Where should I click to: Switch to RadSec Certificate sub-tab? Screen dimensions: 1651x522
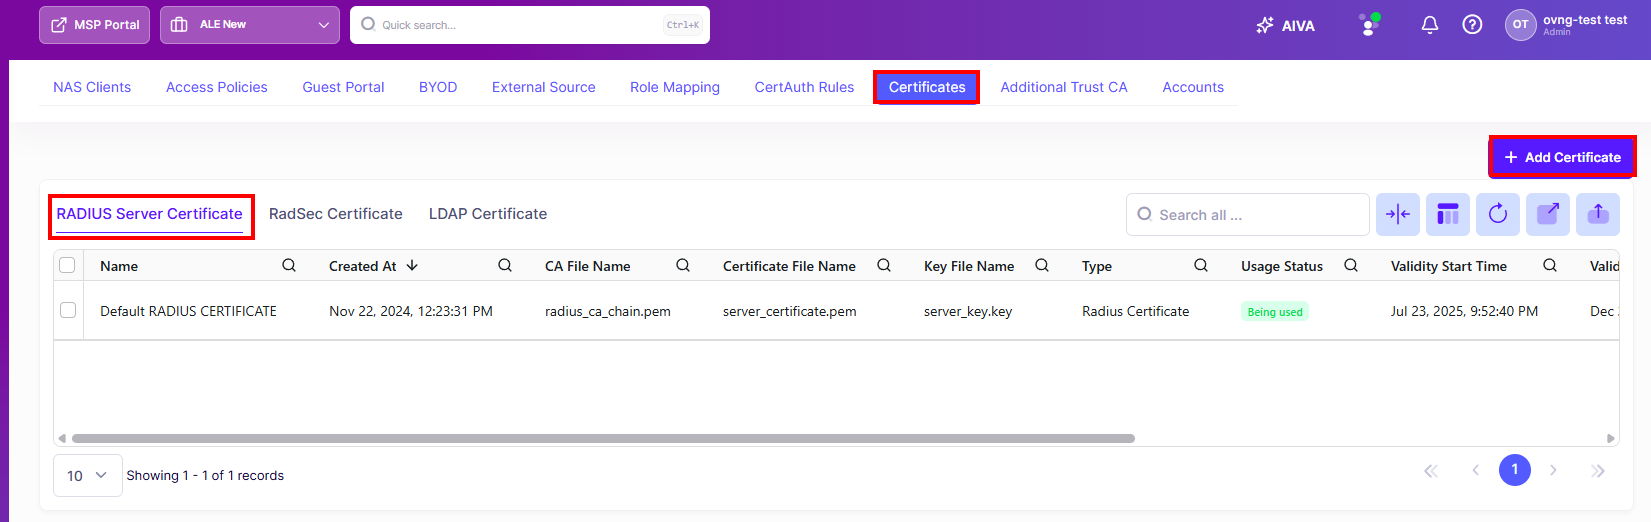336,214
